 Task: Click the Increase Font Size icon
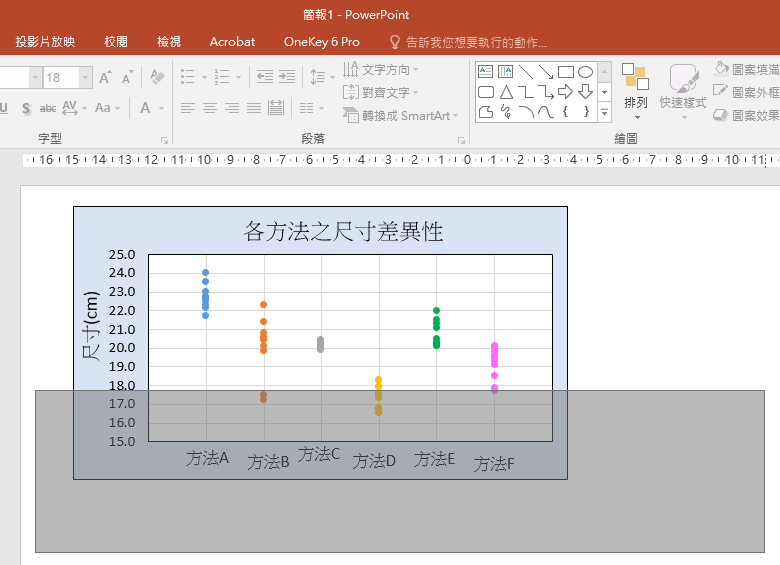105,77
